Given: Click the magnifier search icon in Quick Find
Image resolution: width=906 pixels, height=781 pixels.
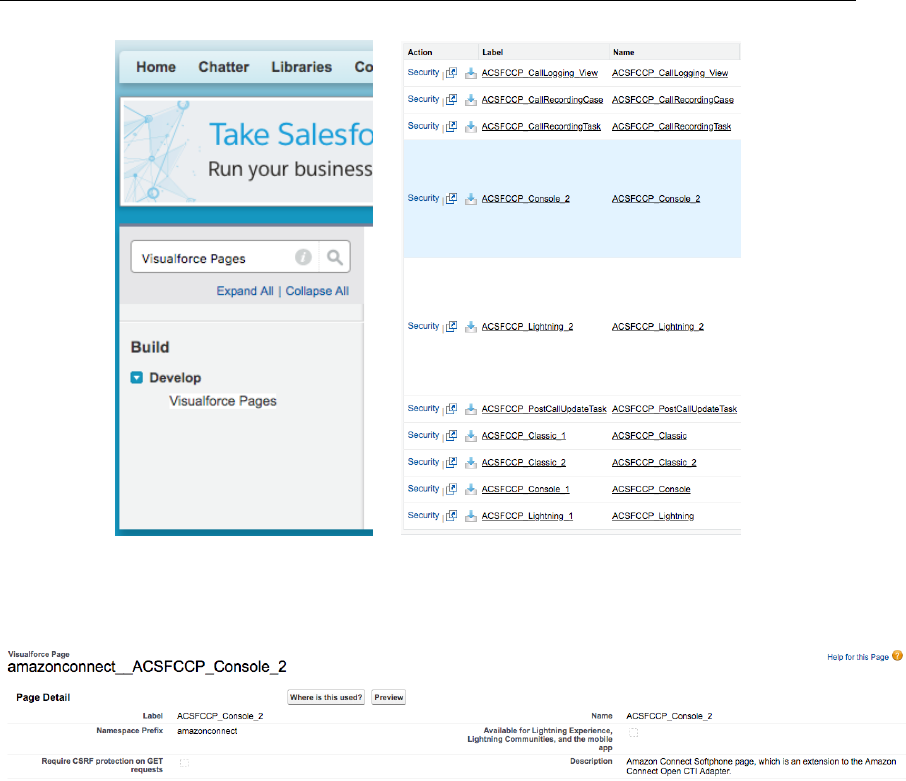Looking at the screenshot, I should pos(335,257).
